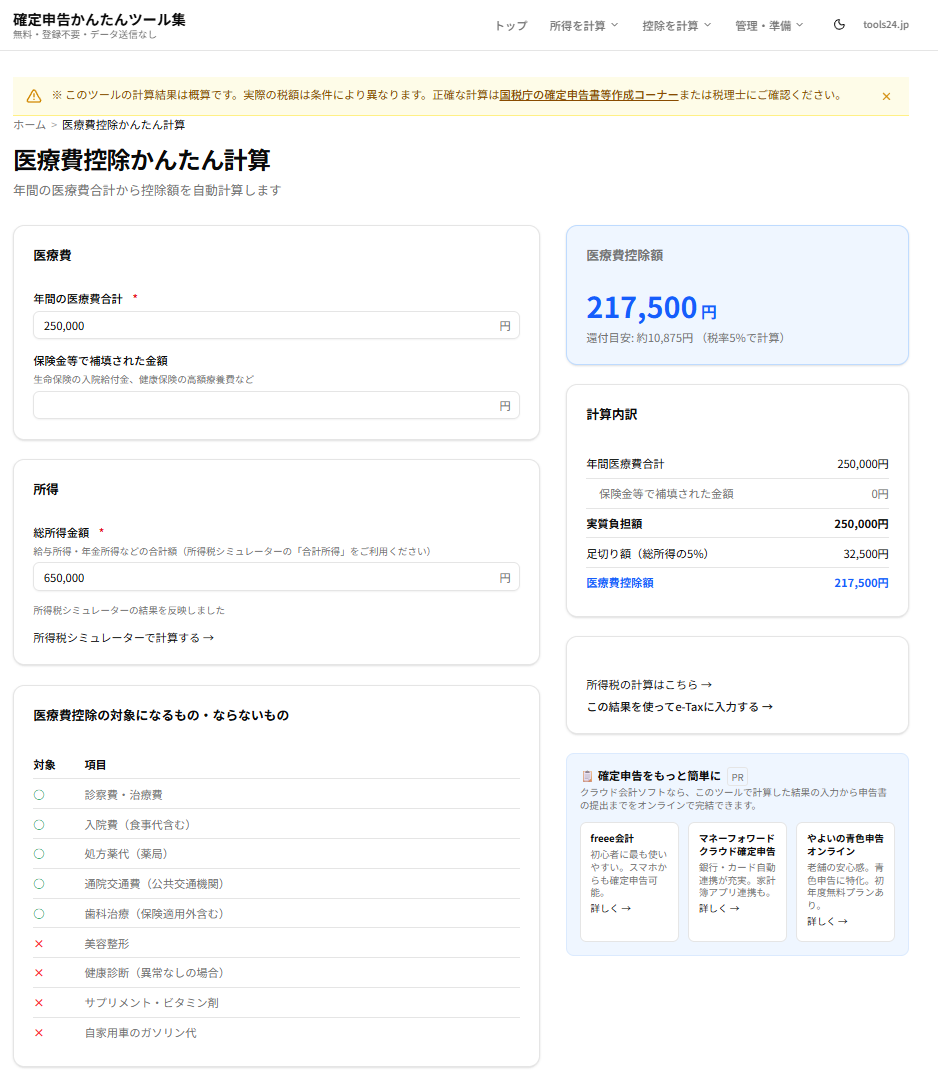Image resolution: width=938 pixels, height=1083 pixels.
Task: Open やよいの青色申告オンライン details link
Action: coord(827,922)
